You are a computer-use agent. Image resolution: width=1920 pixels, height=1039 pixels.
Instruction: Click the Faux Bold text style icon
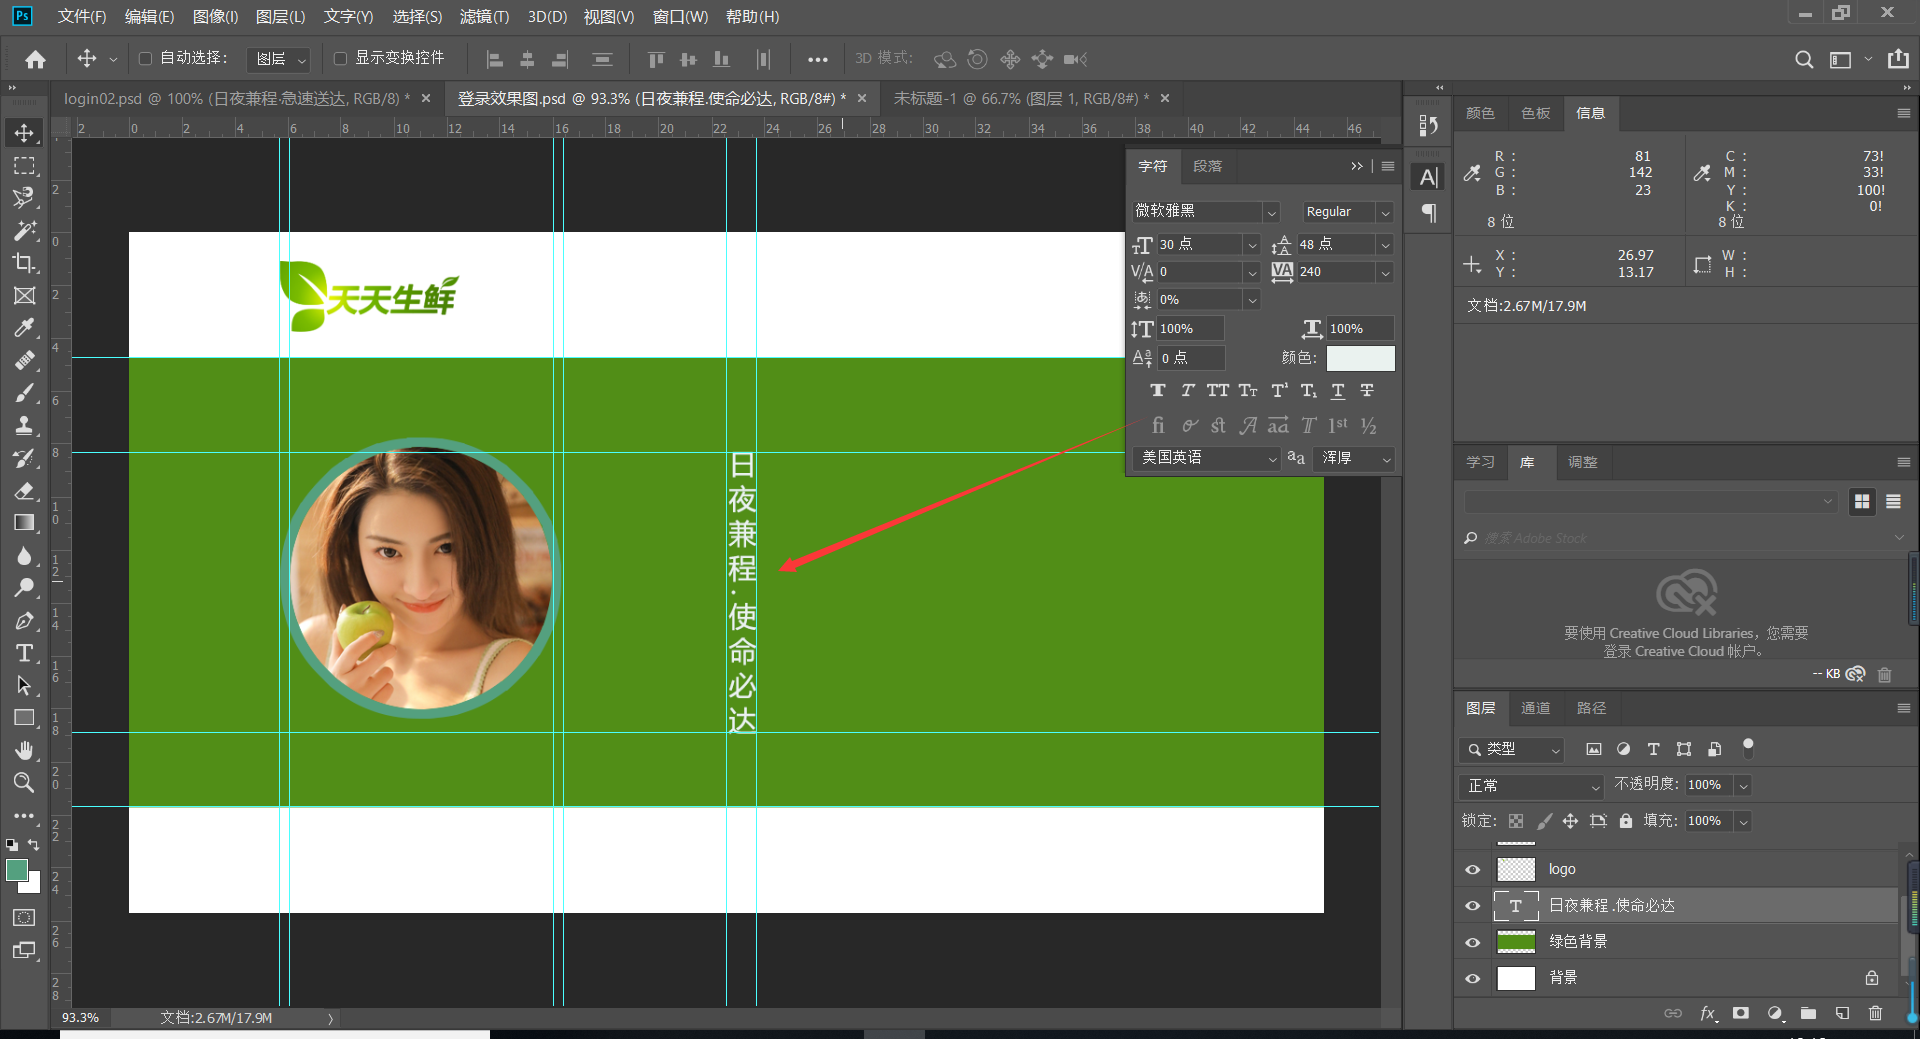point(1158,391)
